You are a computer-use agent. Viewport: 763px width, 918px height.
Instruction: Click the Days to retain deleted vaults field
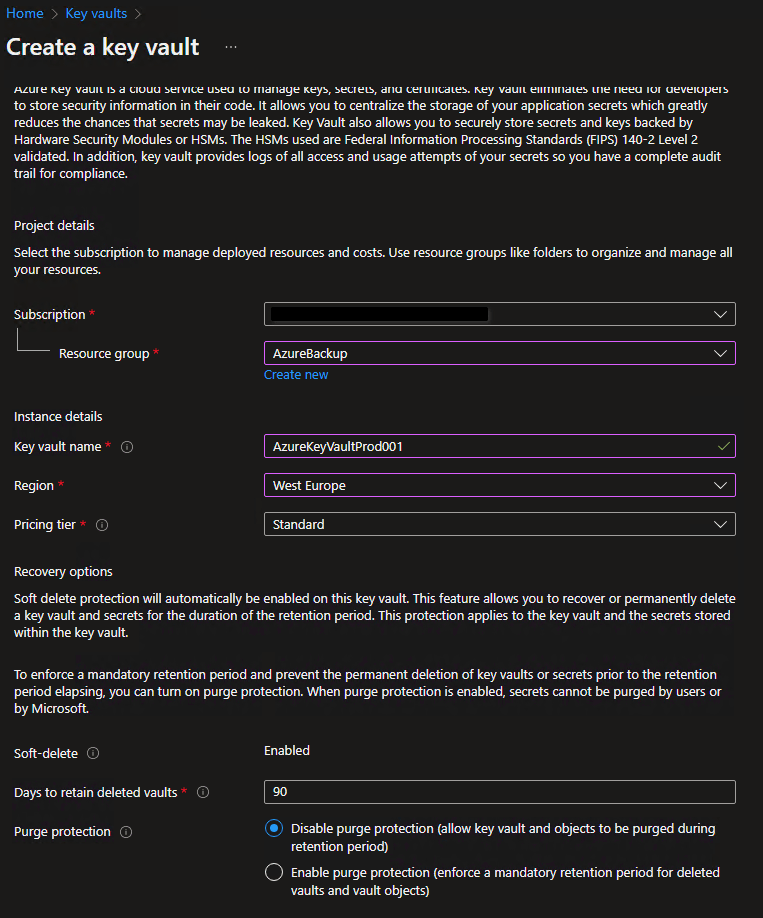pos(499,792)
